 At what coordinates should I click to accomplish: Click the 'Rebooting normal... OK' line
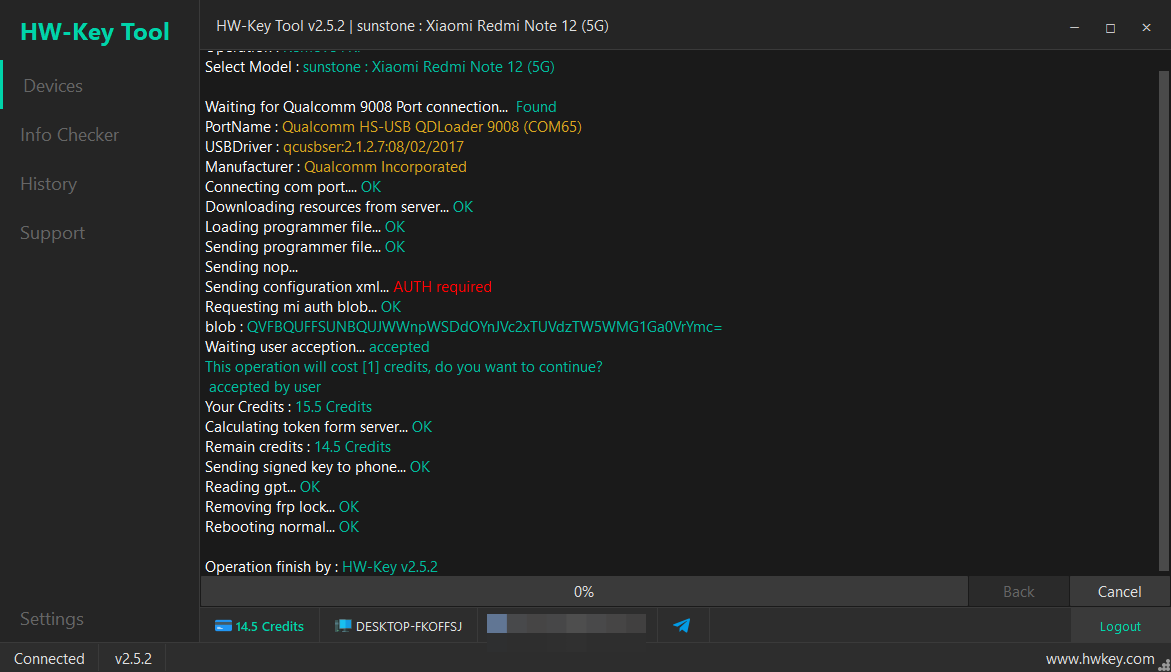pyautogui.click(x=282, y=527)
